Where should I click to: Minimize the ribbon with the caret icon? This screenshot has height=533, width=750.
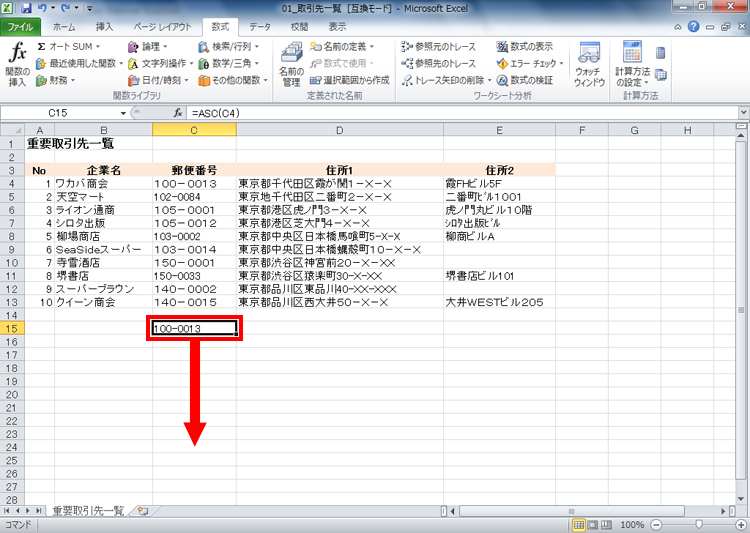(x=678, y=27)
